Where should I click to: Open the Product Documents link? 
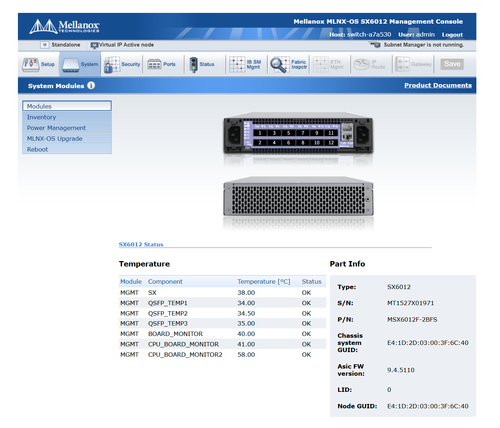point(438,85)
